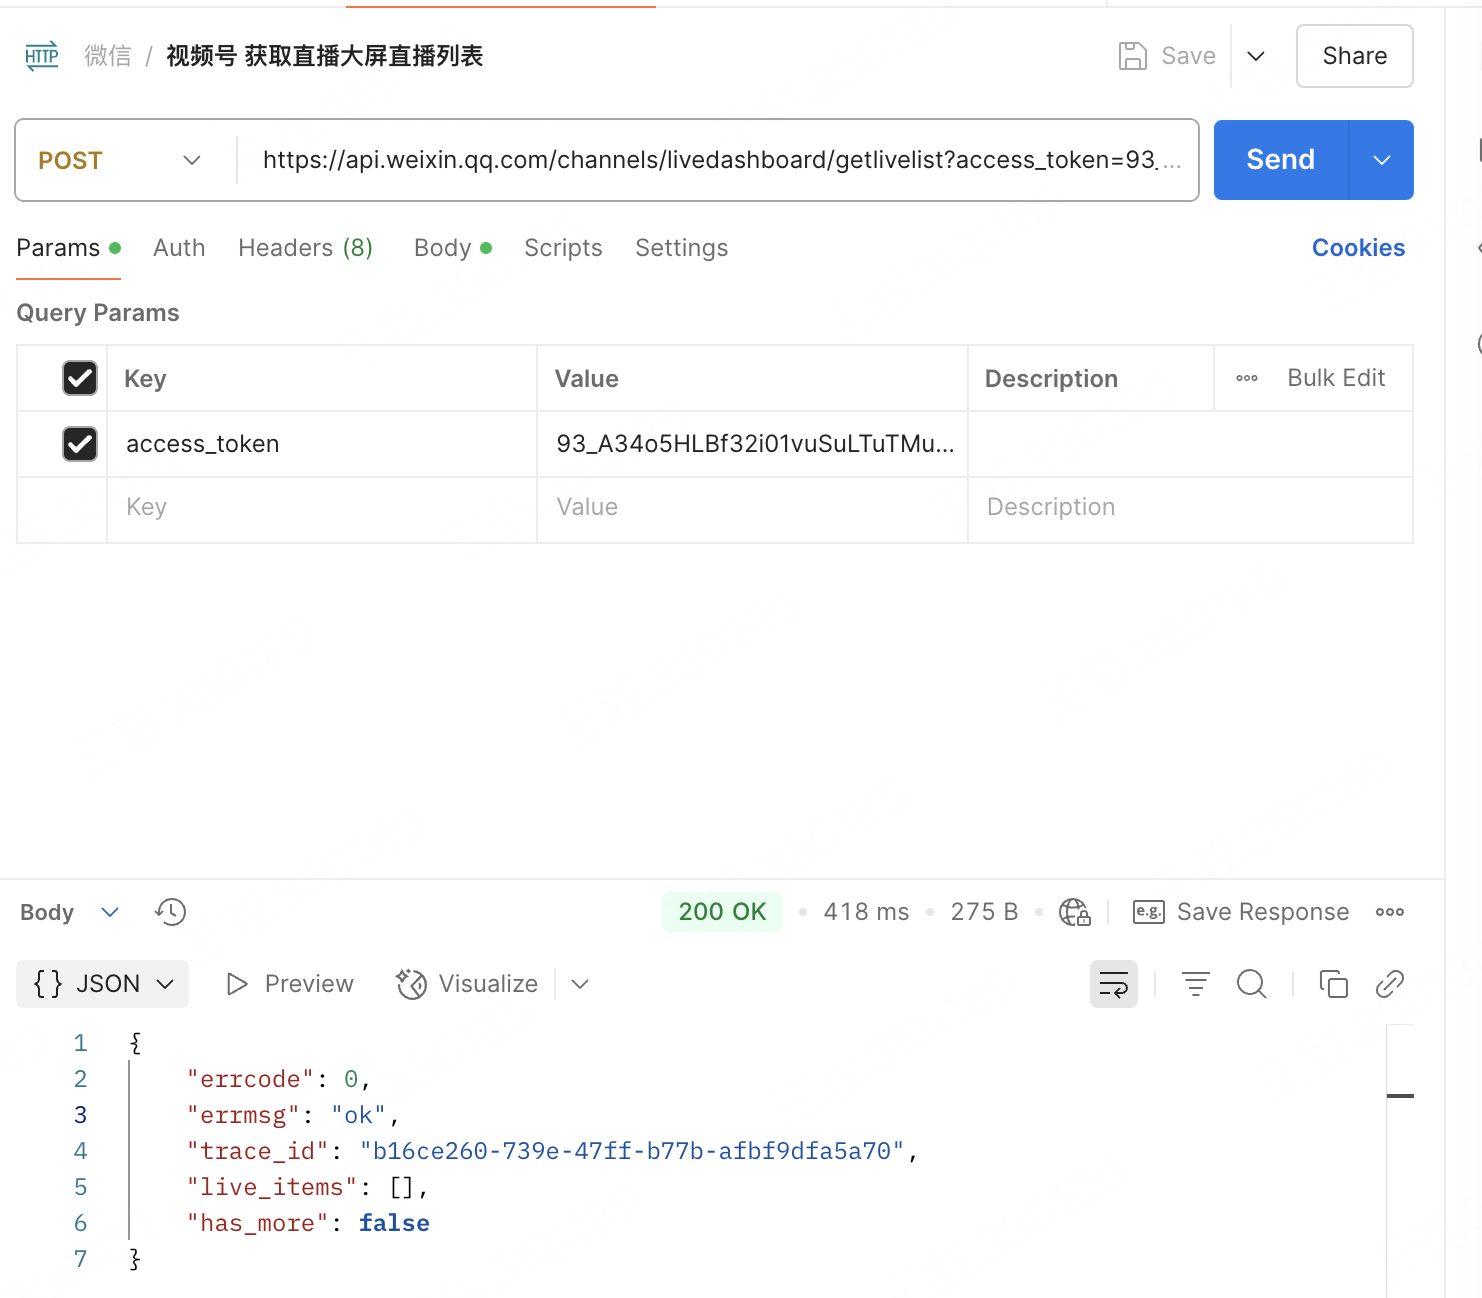Click the 微信 collection breadcrumb
The image size is (1482, 1298).
pyautogui.click(x=108, y=56)
